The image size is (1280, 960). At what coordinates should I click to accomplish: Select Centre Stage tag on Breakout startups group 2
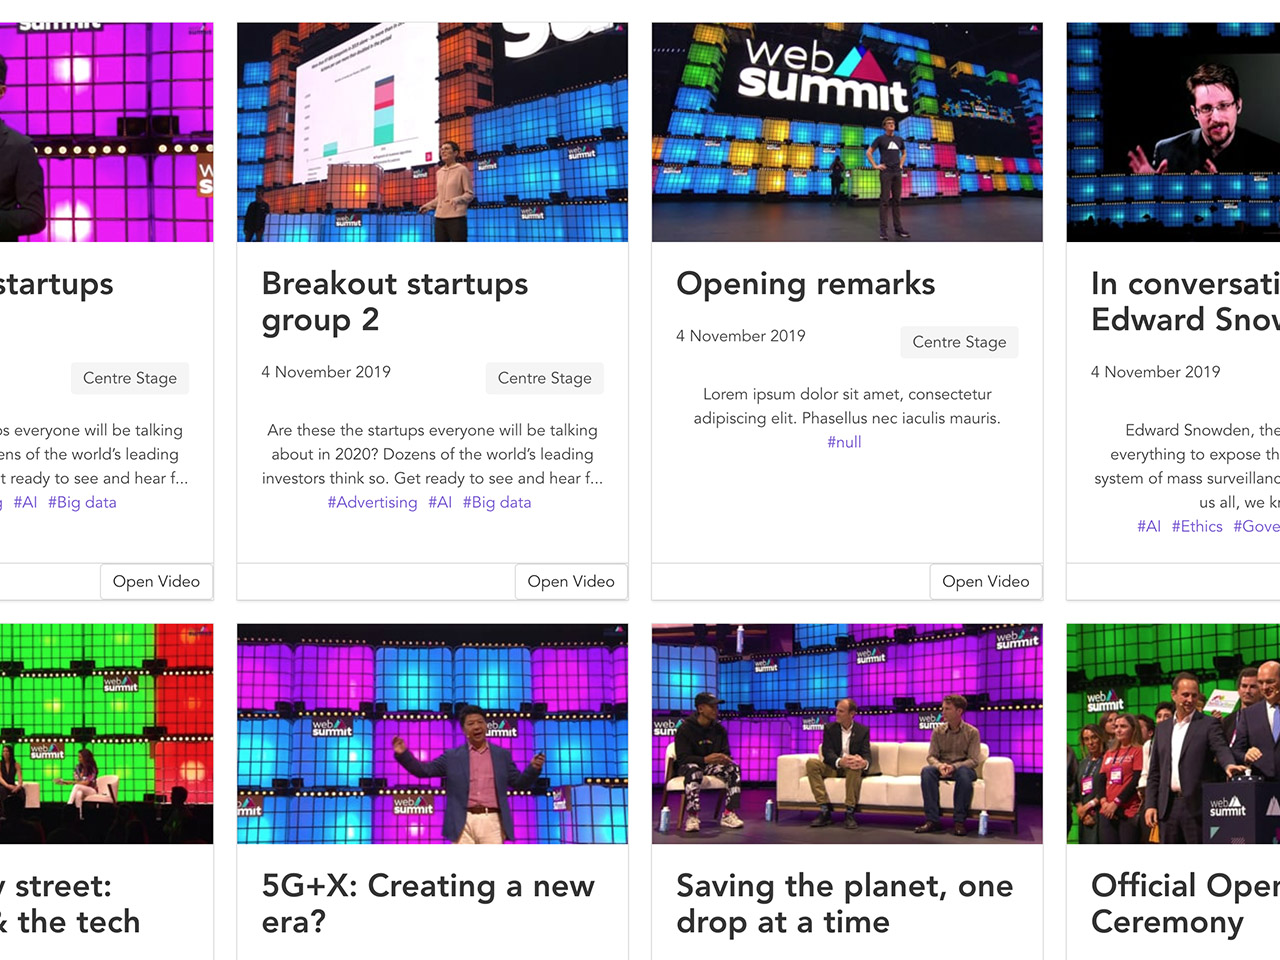(x=545, y=378)
